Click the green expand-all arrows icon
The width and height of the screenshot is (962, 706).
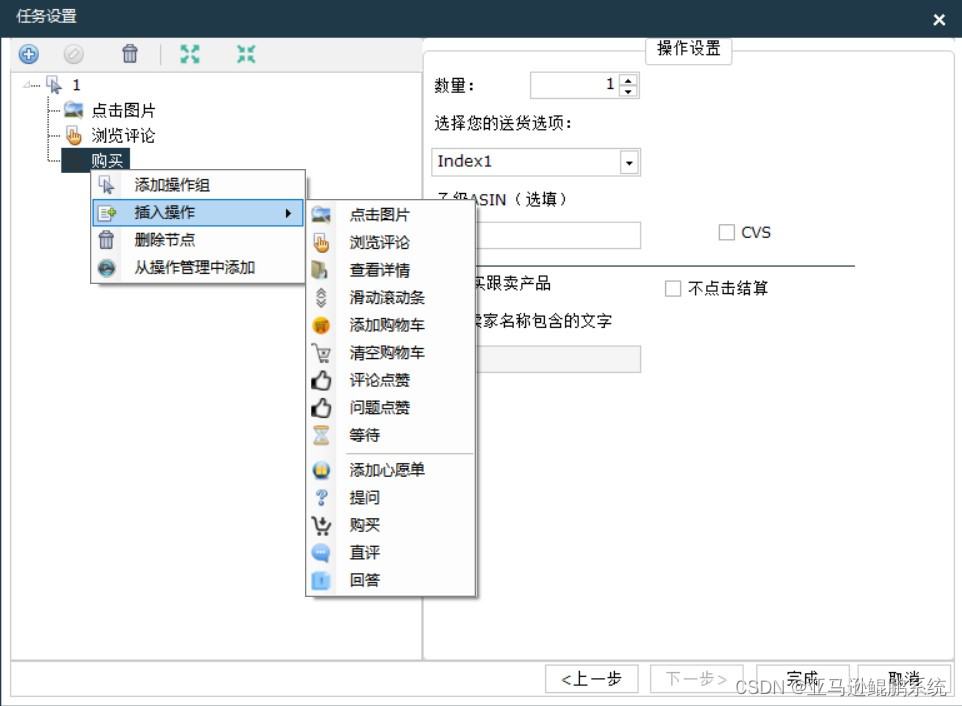point(190,54)
